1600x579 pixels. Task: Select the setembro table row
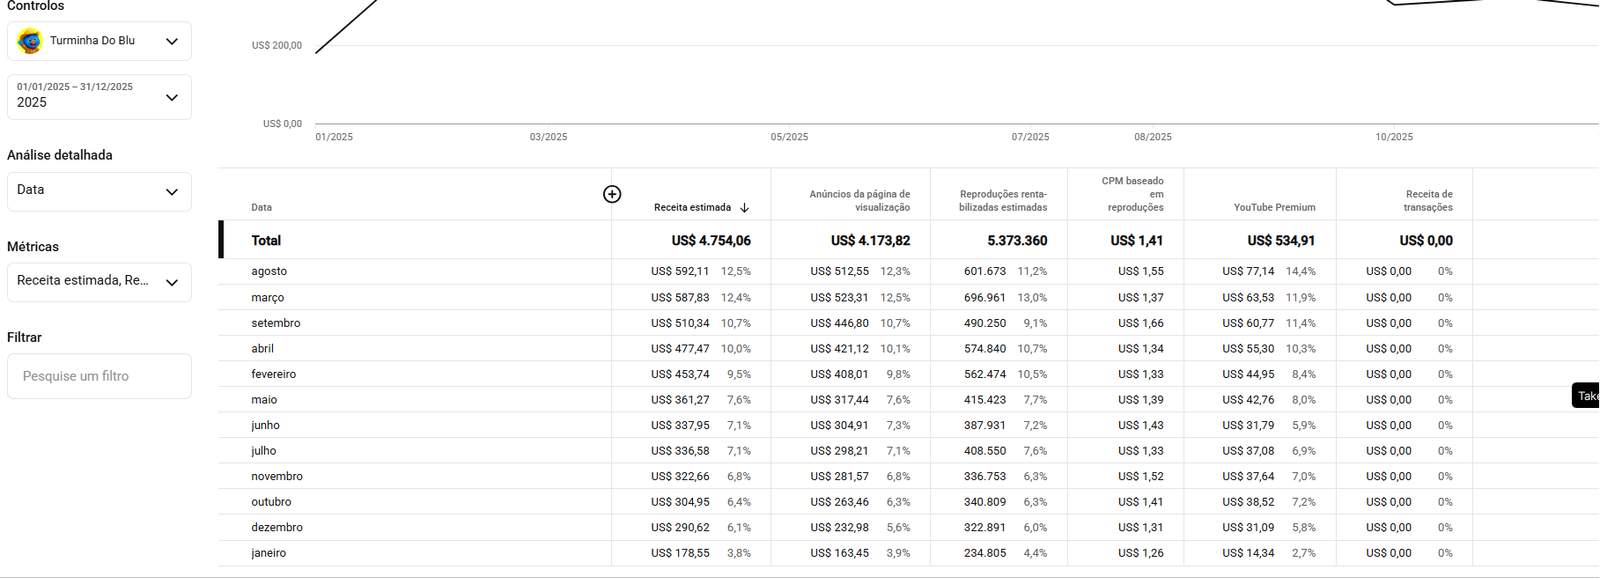click(x=908, y=323)
